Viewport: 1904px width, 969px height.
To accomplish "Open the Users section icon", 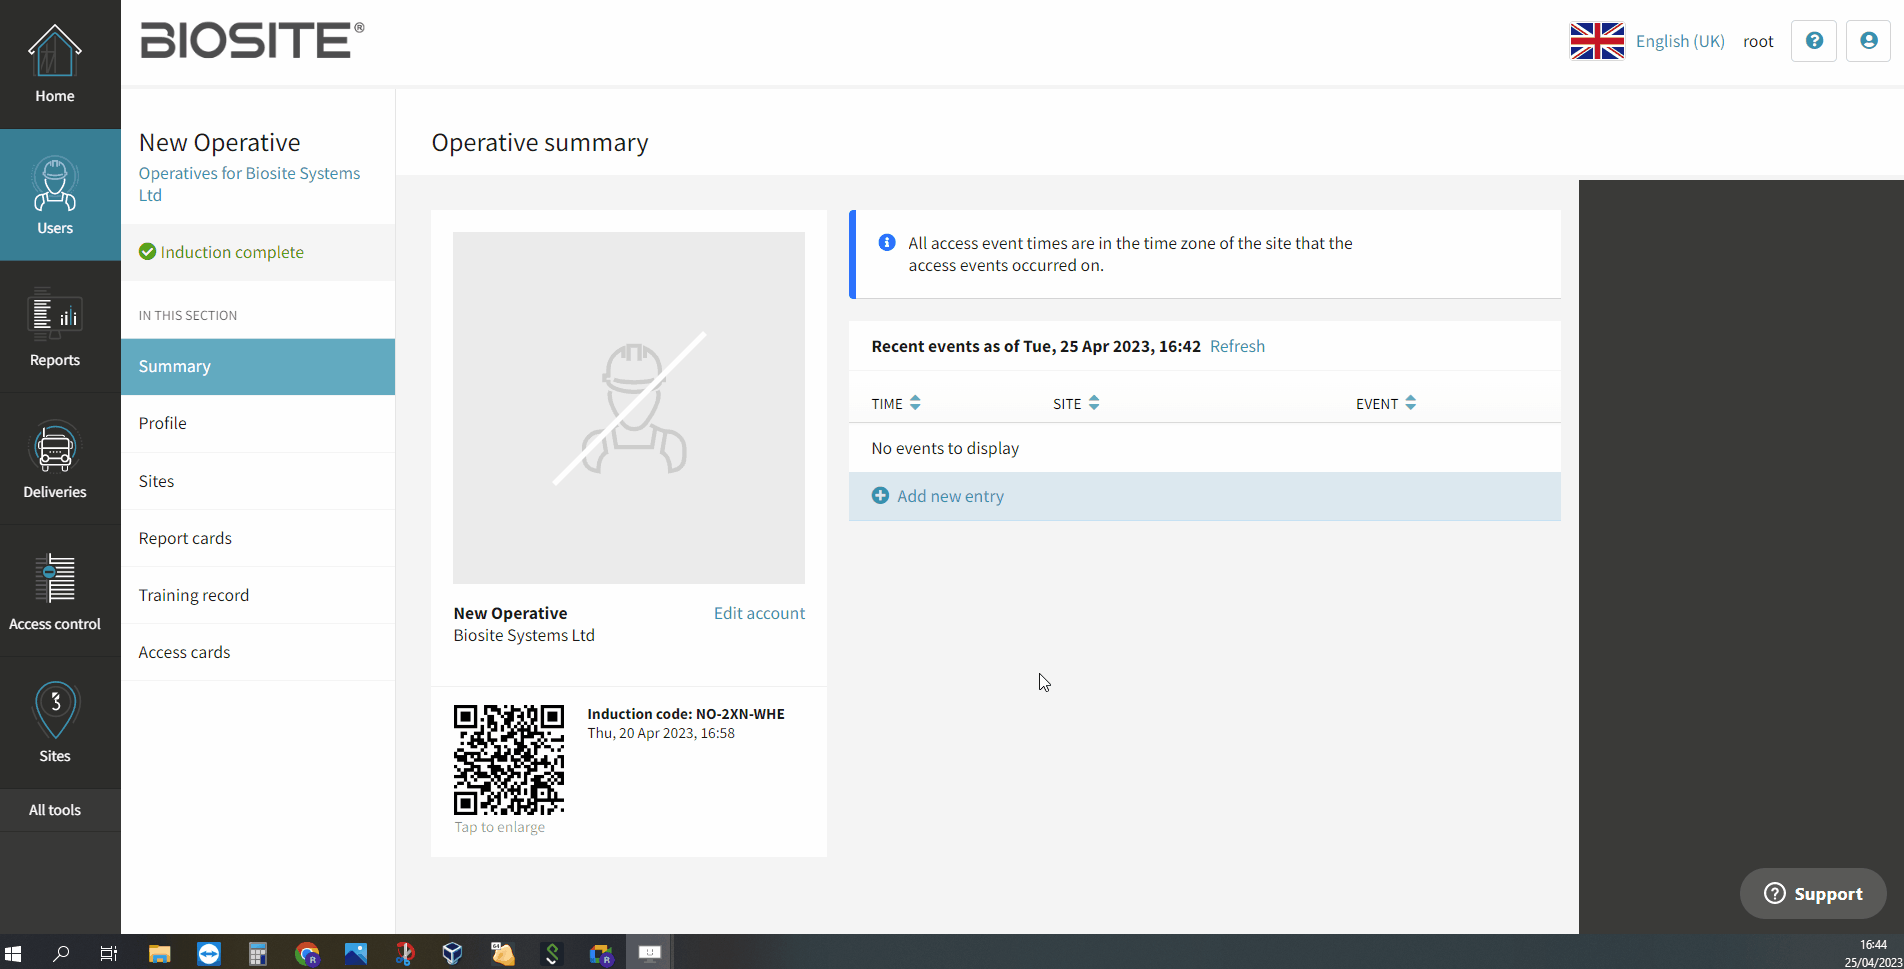I will [55, 185].
